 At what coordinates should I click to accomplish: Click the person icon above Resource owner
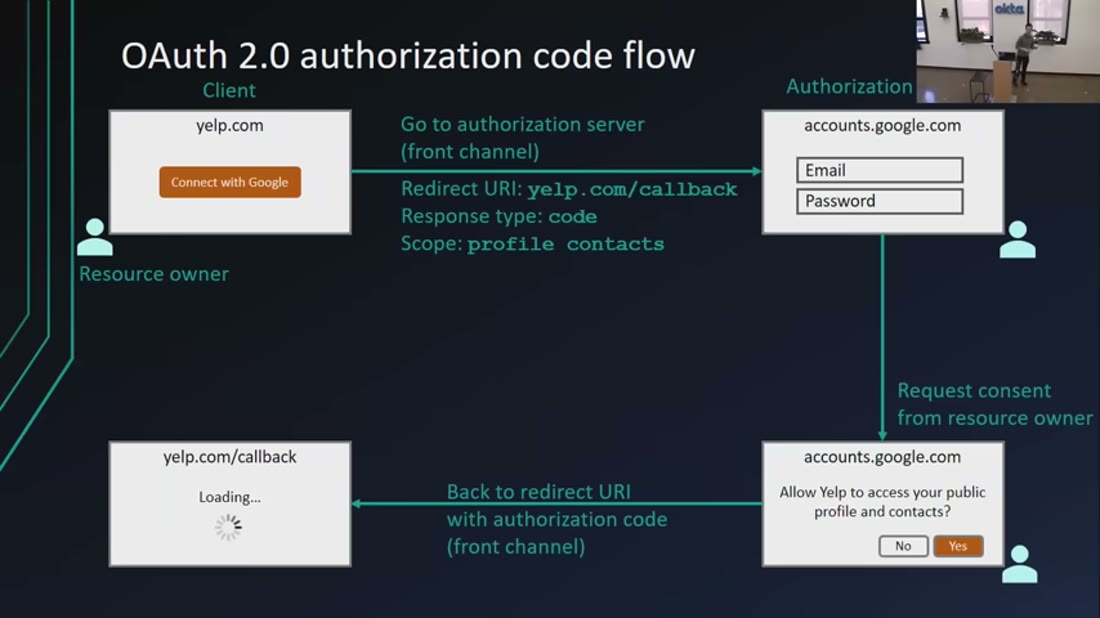point(95,237)
